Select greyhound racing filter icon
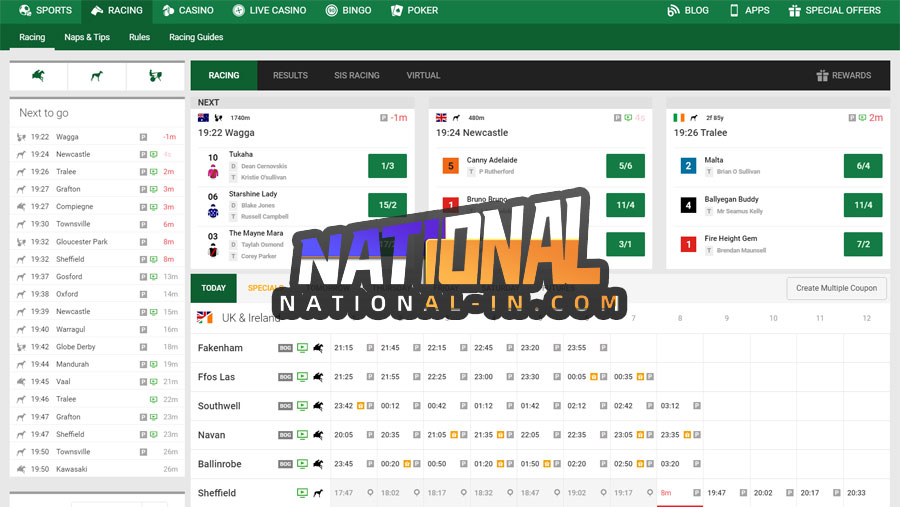This screenshot has height=507, width=900. [x=96, y=76]
